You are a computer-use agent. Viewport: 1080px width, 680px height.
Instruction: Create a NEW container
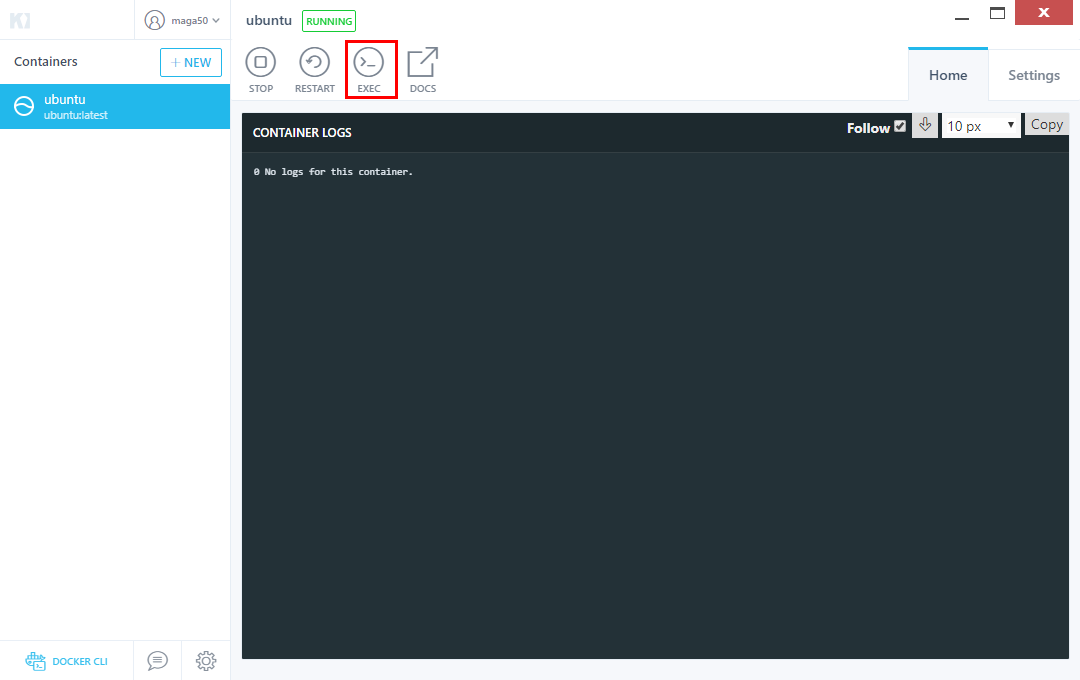[x=190, y=61]
